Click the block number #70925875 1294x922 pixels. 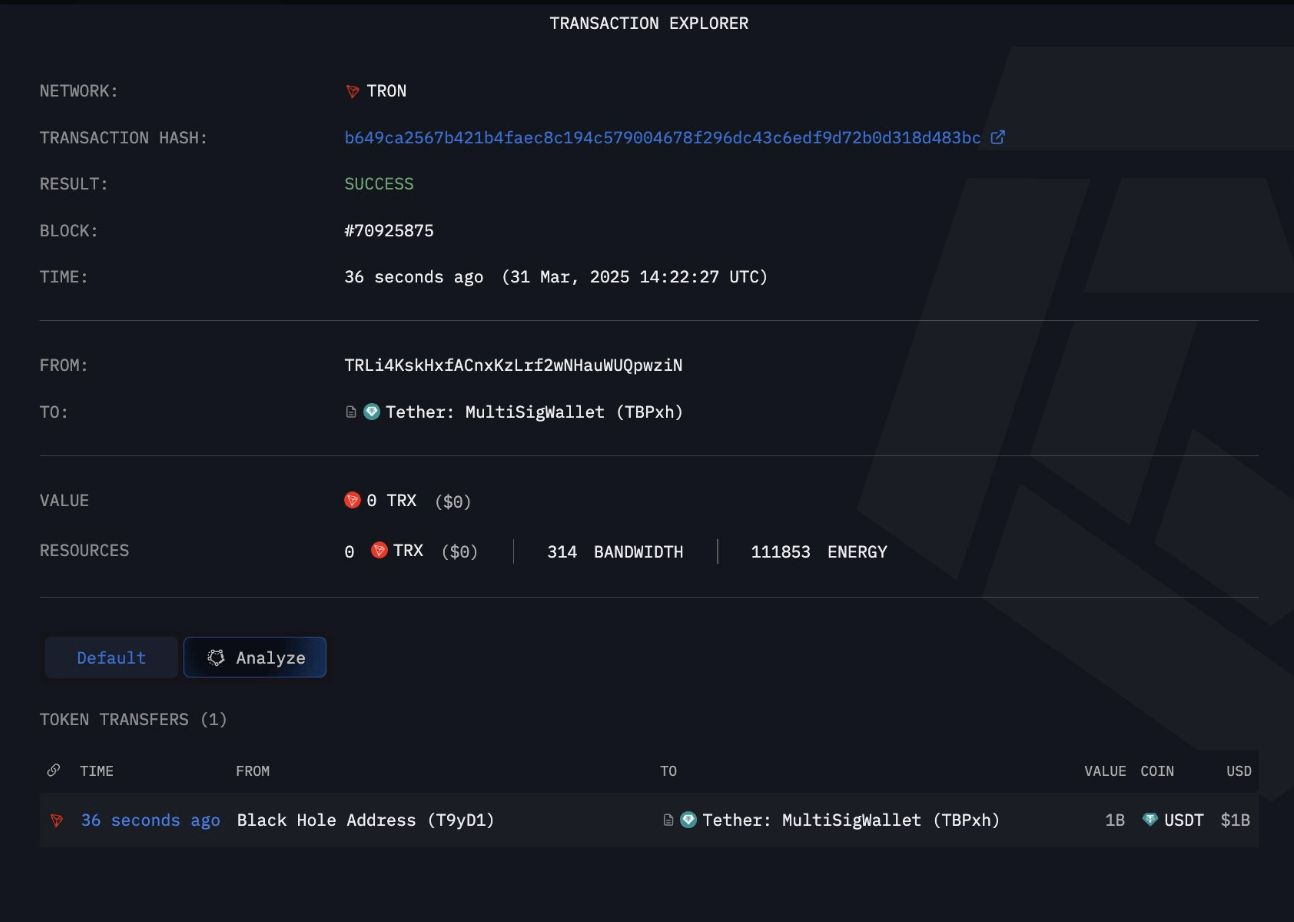pyautogui.click(x=389, y=230)
